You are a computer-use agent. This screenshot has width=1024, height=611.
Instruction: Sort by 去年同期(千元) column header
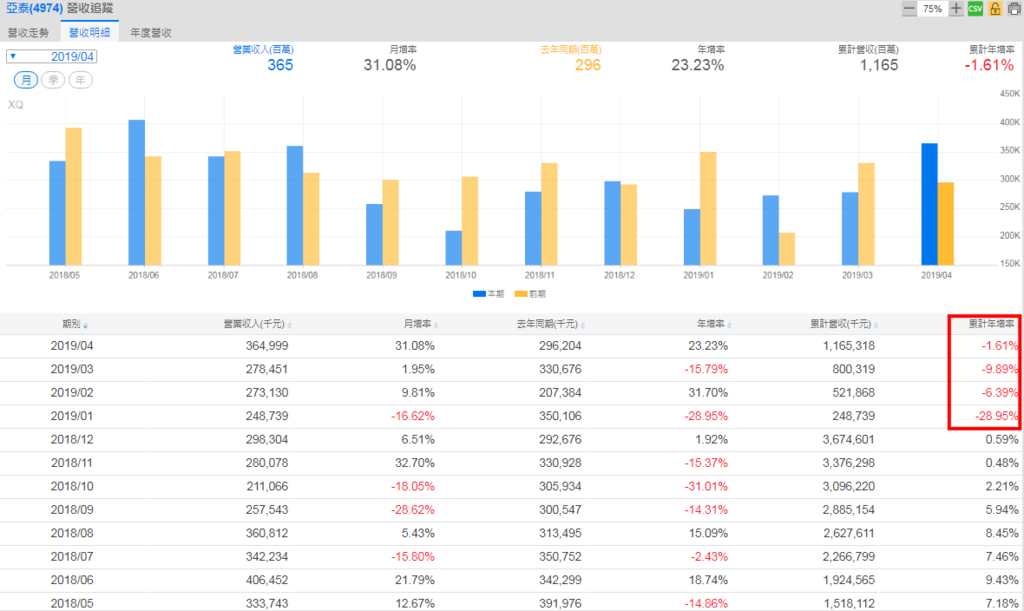point(551,324)
